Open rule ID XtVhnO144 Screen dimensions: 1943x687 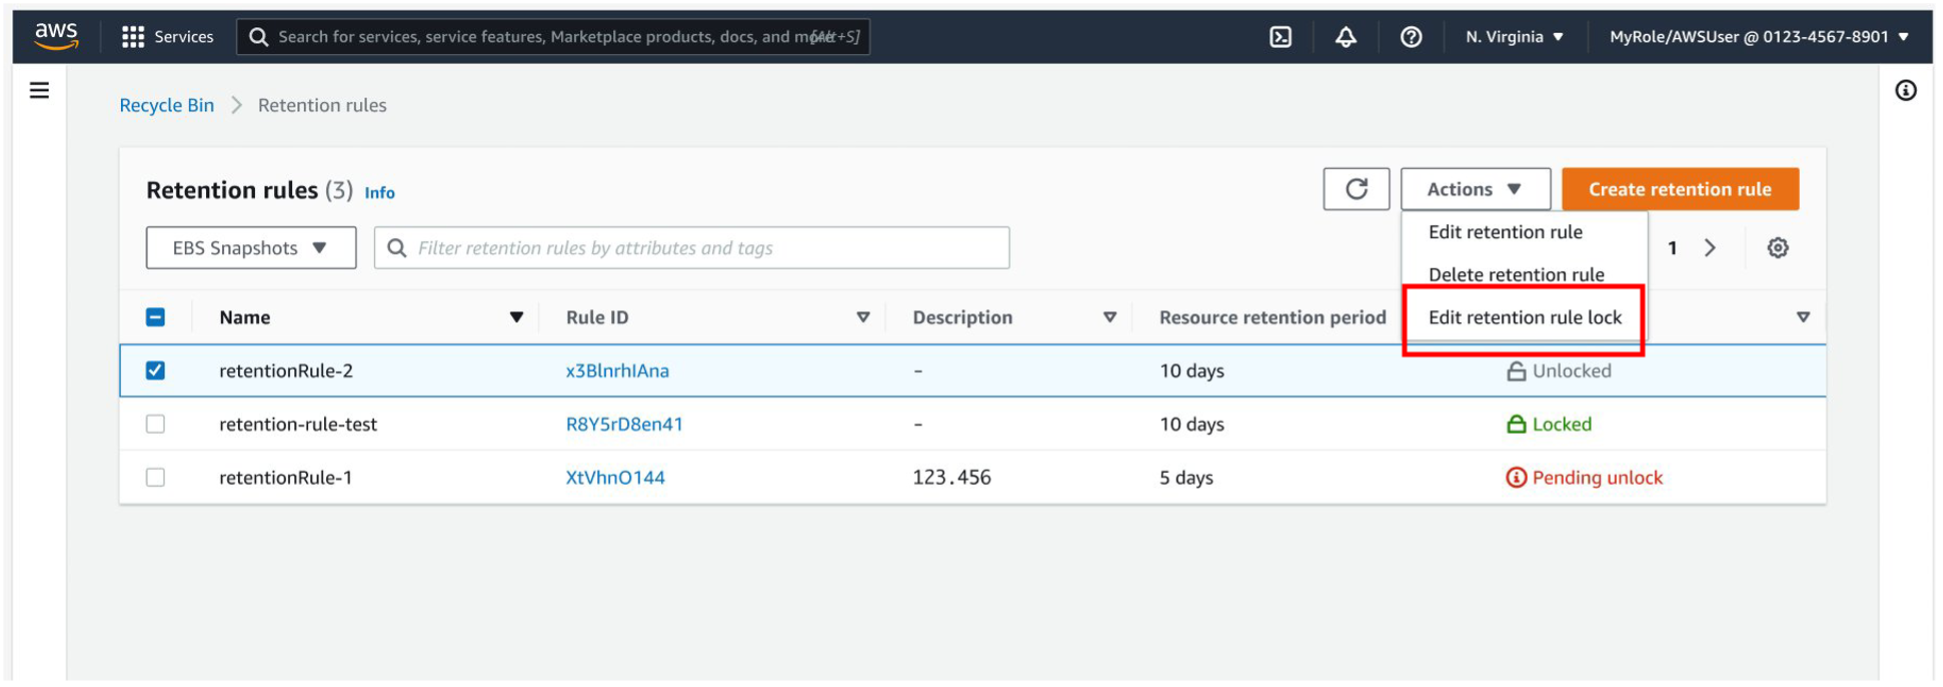(x=615, y=478)
